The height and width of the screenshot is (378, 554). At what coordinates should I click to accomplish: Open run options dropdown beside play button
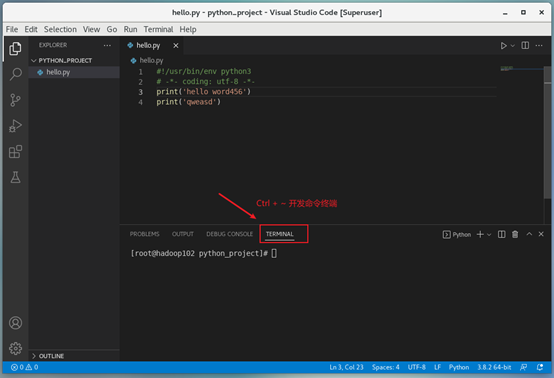coord(513,46)
